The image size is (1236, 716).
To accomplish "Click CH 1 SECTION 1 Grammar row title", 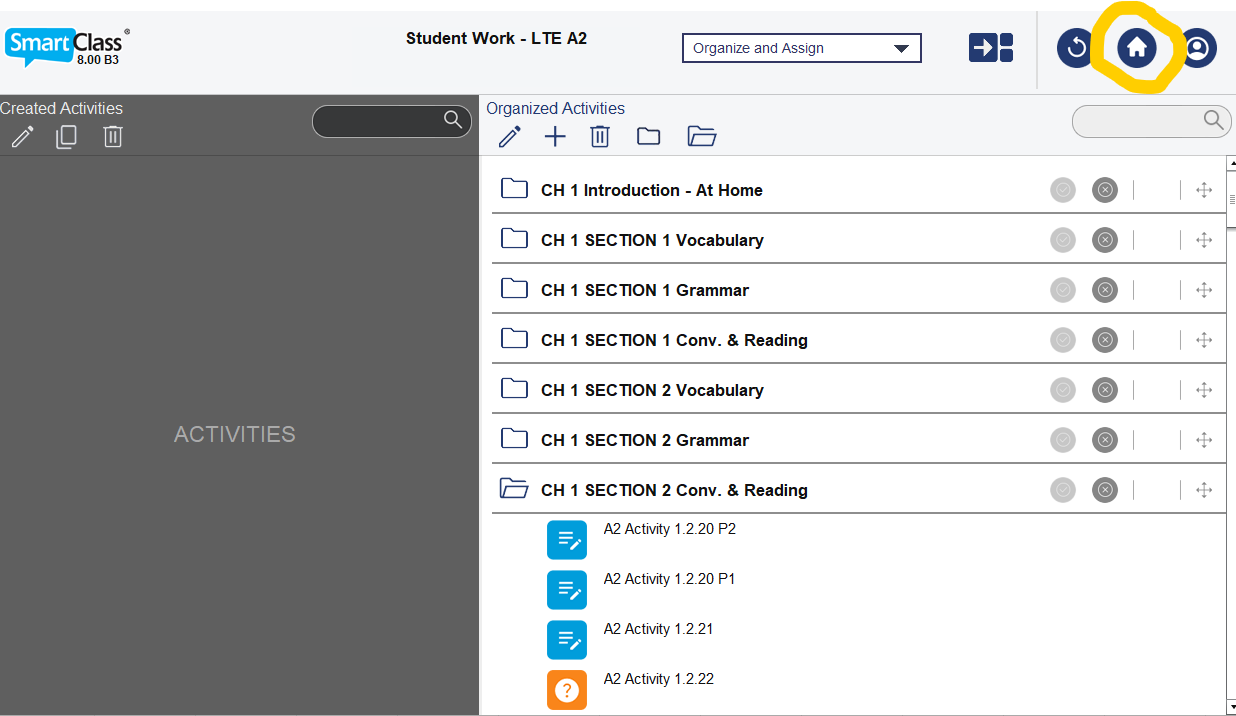I will pos(645,290).
